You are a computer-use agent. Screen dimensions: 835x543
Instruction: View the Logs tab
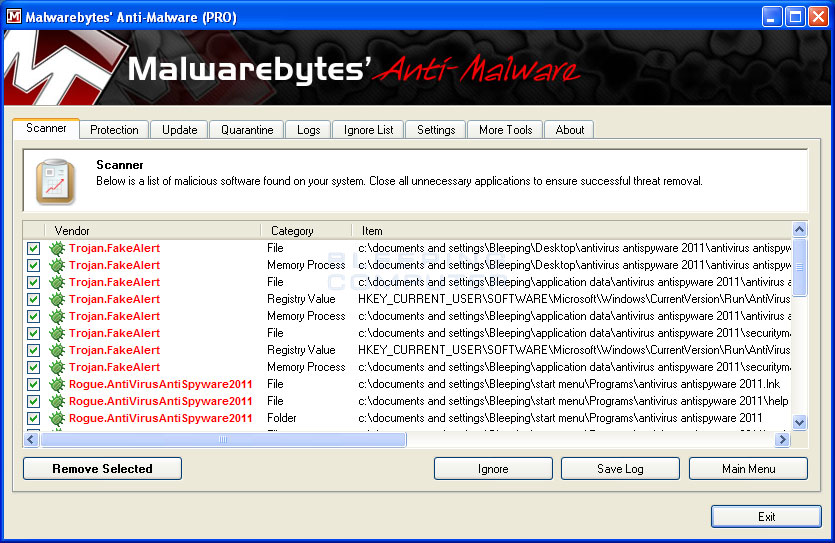308,130
